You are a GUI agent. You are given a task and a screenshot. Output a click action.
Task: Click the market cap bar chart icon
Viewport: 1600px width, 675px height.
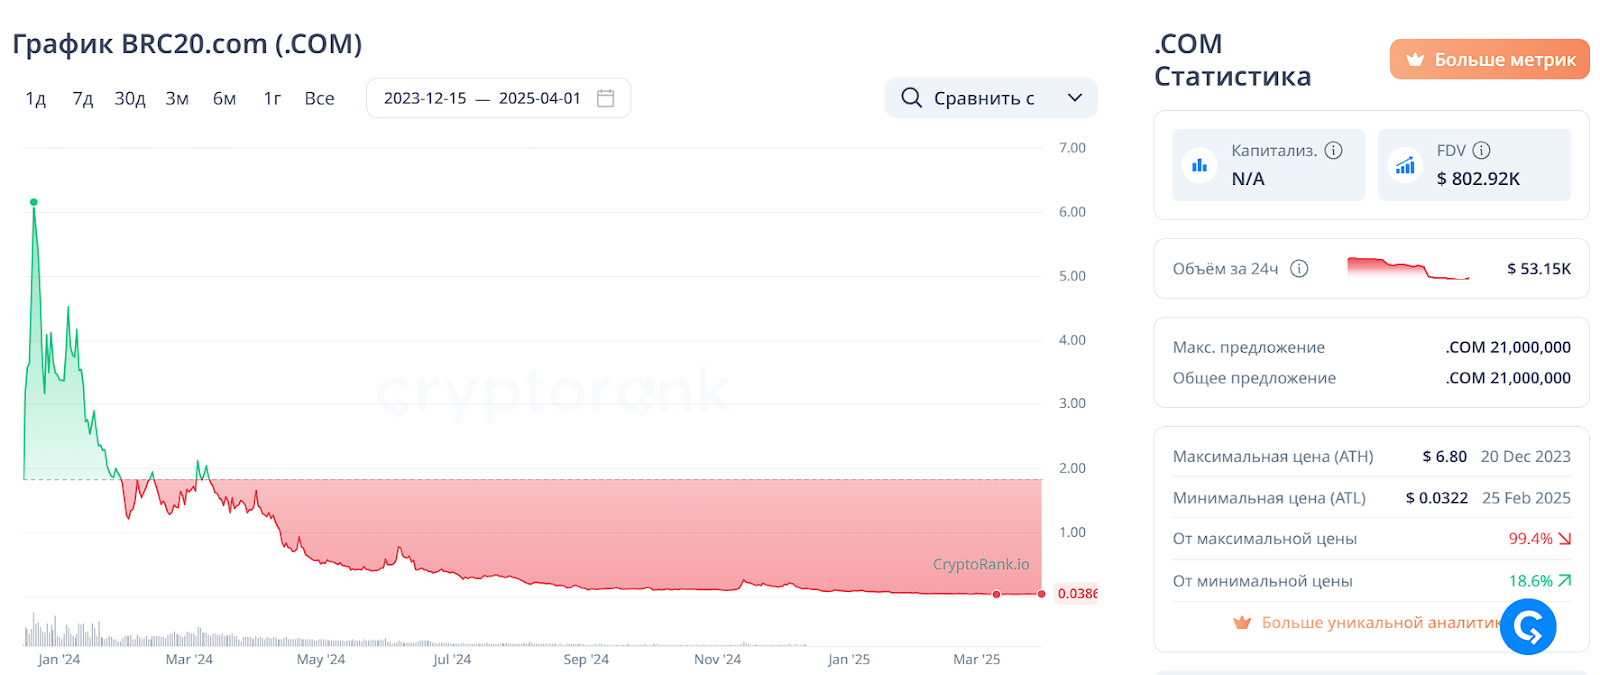pyautogui.click(x=1199, y=165)
